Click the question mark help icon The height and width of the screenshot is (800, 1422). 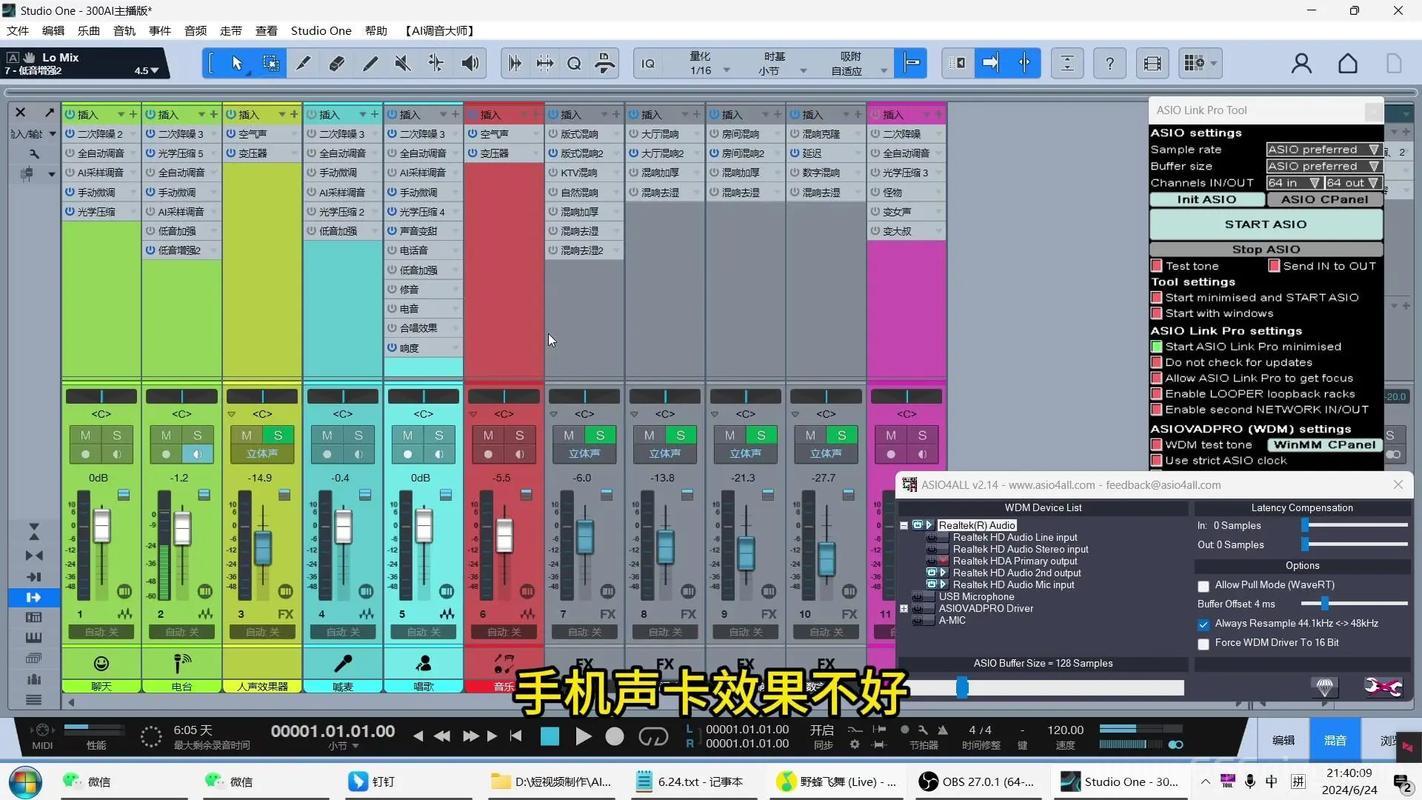[1110, 63]
